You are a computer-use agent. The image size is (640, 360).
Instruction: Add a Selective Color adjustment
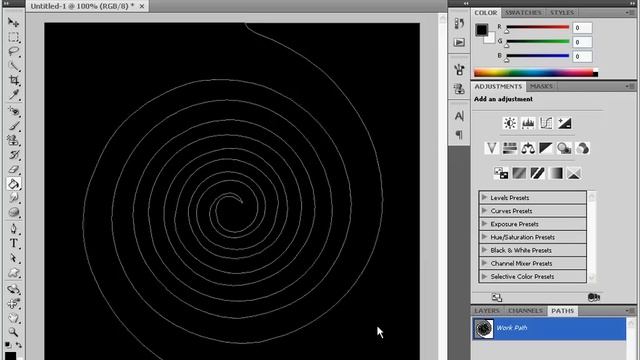click(x=574, y=173)
